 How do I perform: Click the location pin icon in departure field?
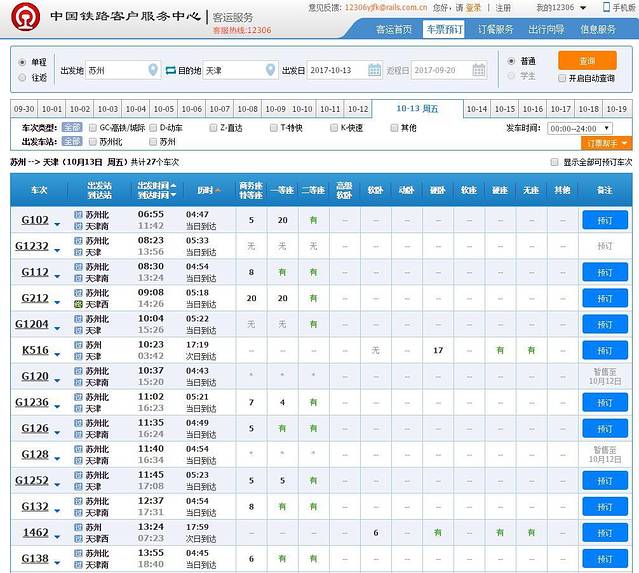pyautogui.click(x=152, y=70)
